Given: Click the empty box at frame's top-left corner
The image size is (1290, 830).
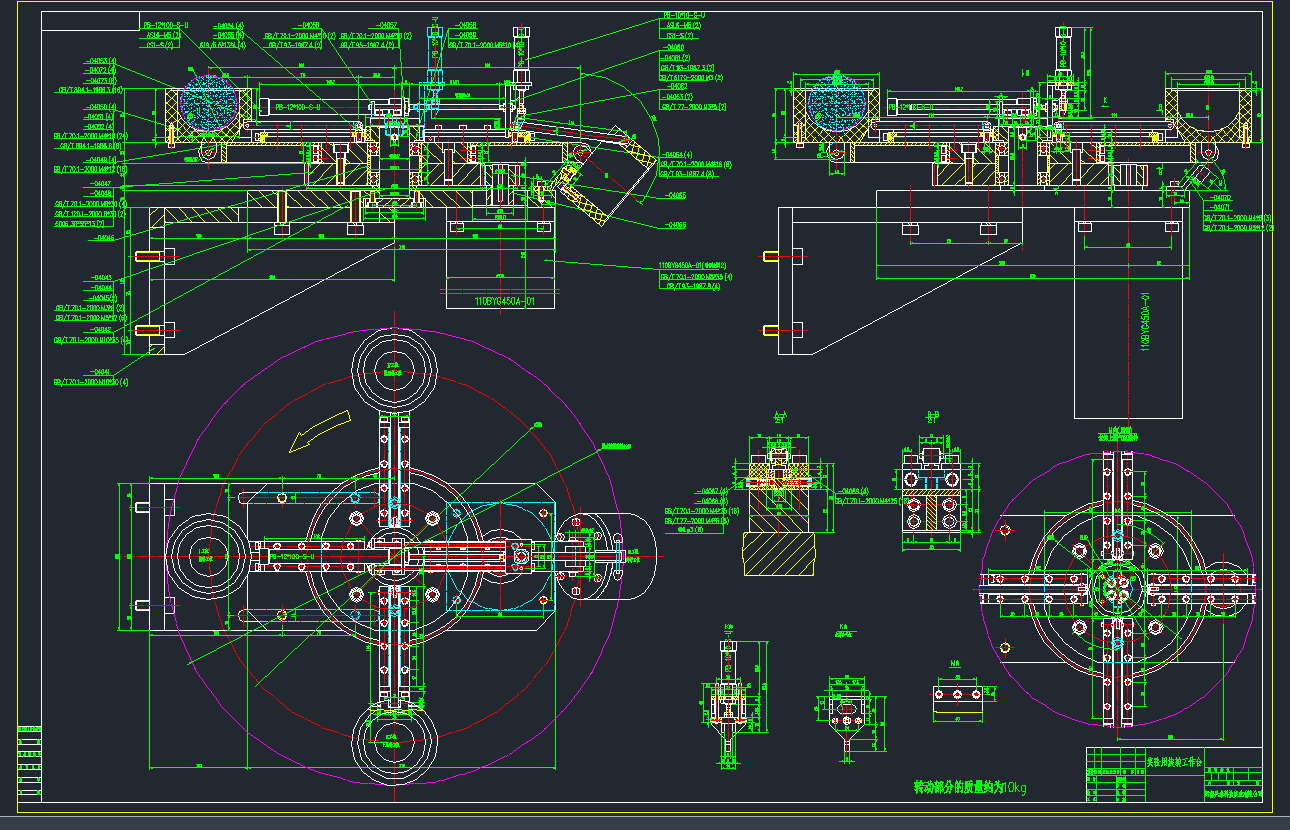Looking at the screenshot, I should (x=91, y=22).
